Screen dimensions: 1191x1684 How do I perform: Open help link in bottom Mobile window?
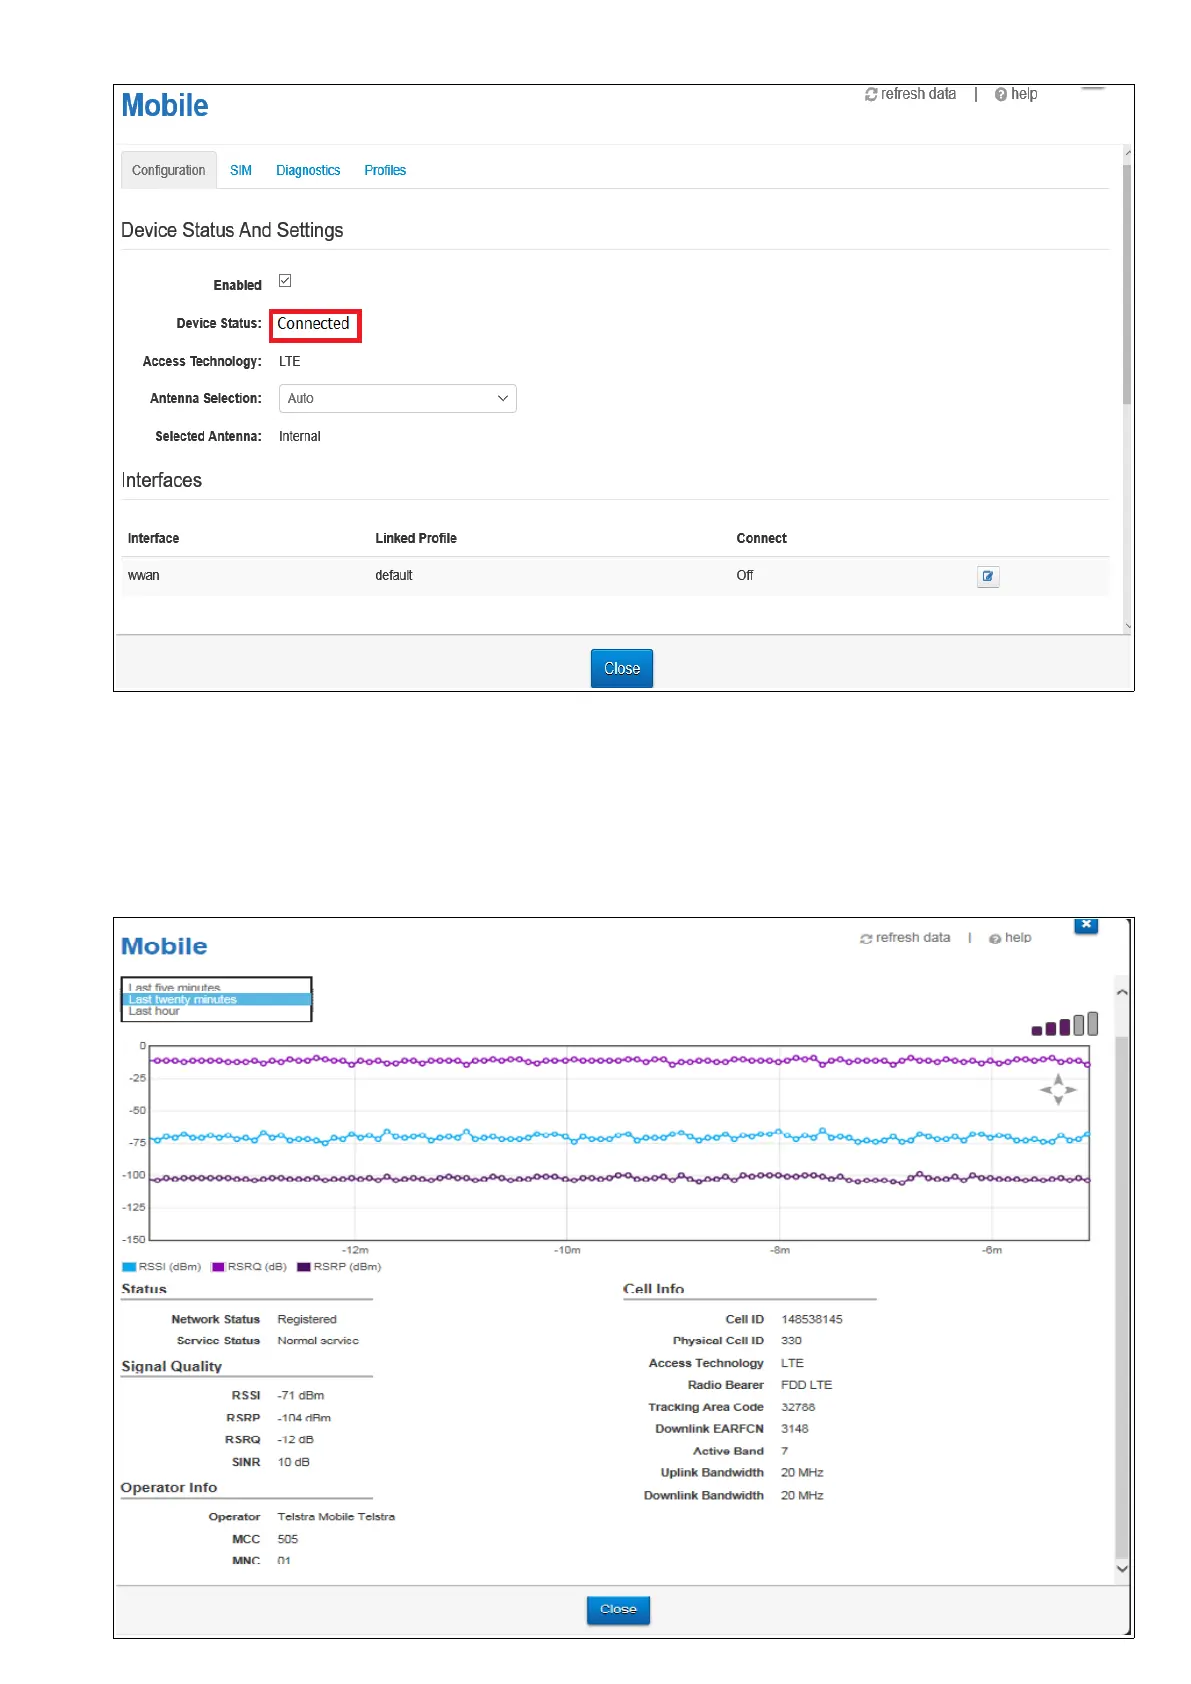[1018, 938]
